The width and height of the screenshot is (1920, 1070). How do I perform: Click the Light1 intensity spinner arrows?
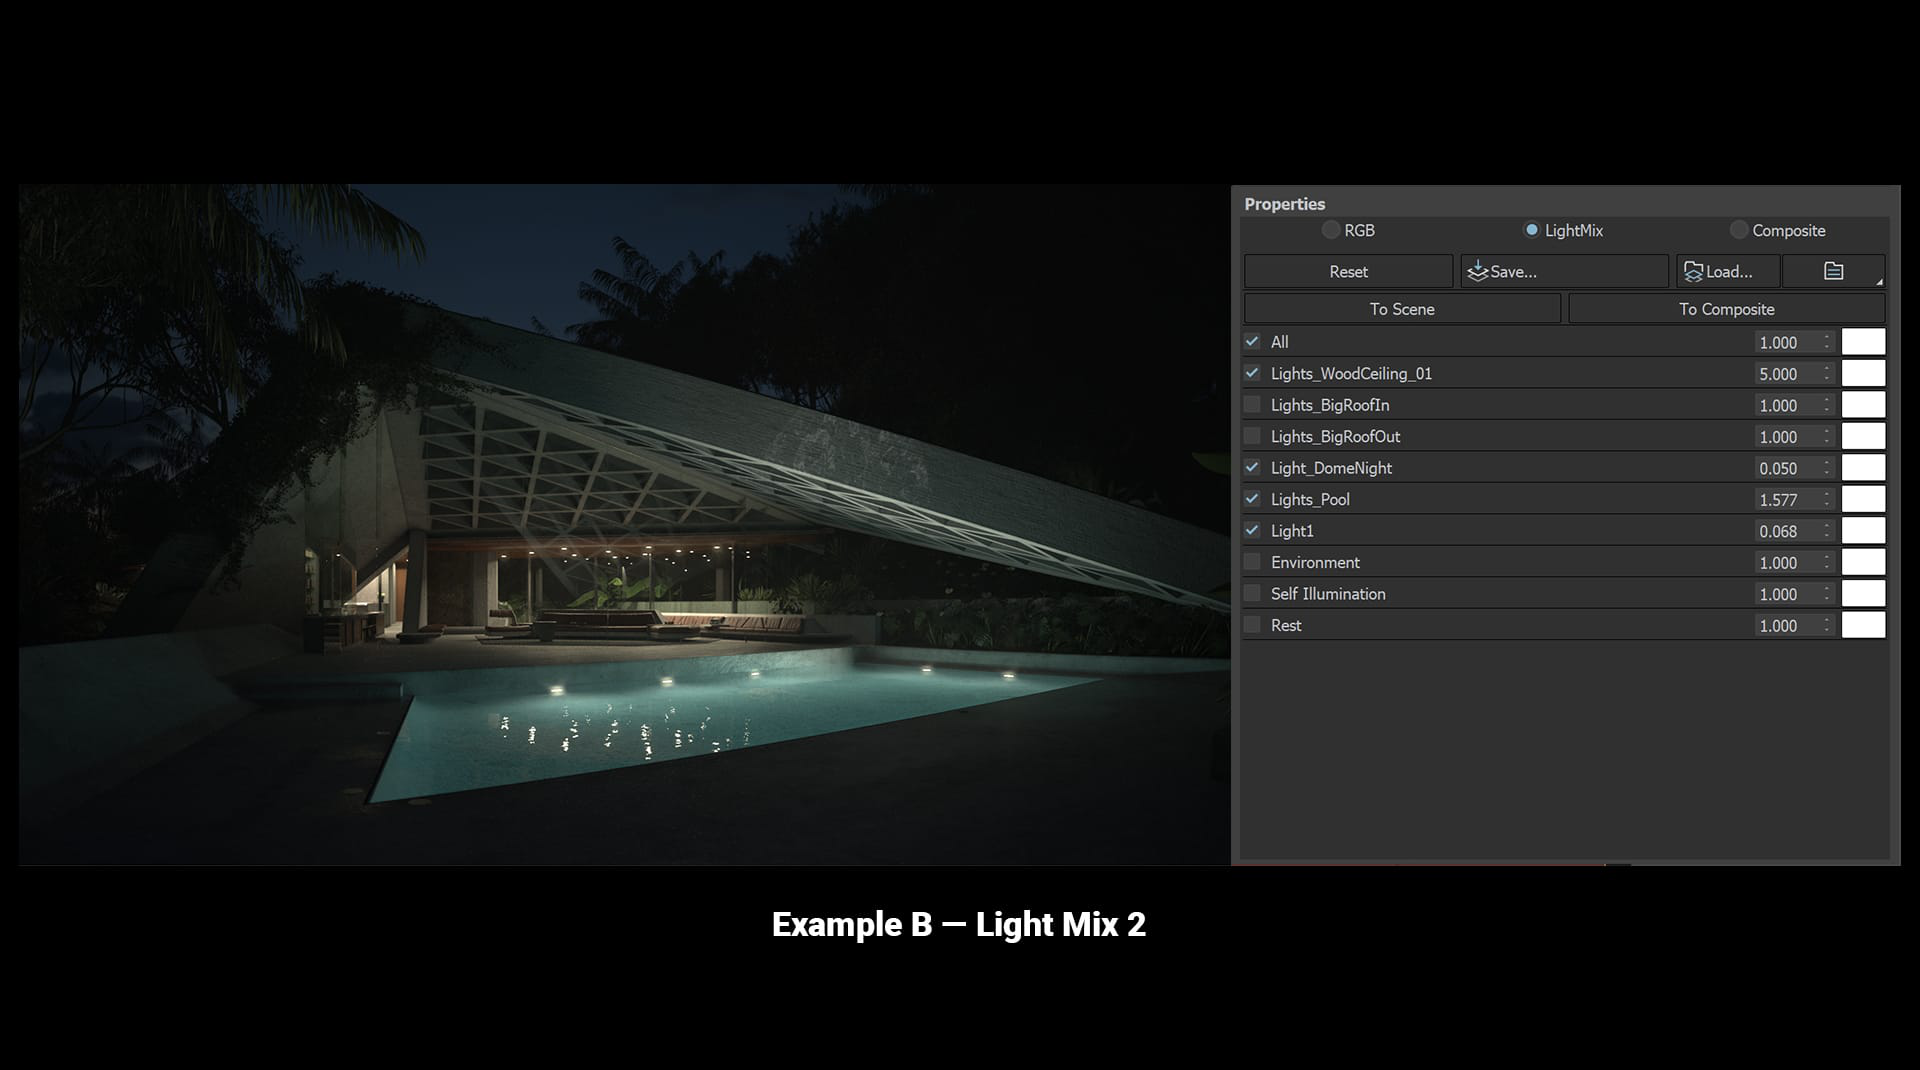point(1827,531)
